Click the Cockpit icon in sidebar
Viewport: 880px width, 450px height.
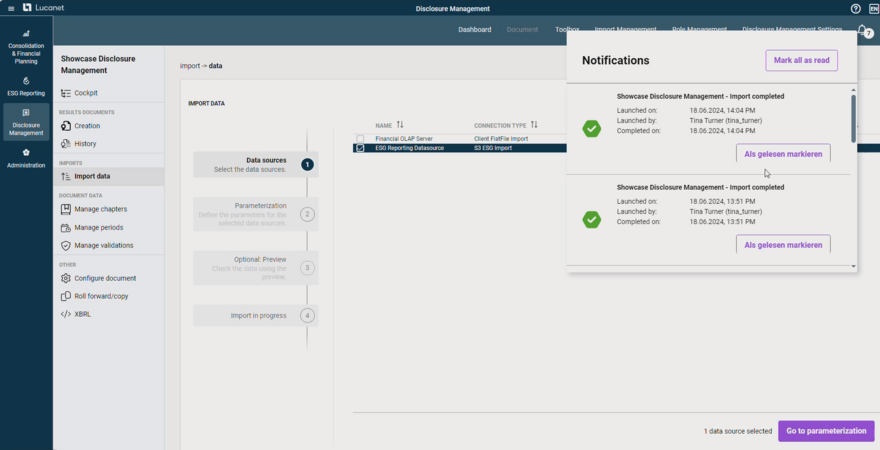pos(66,93)
